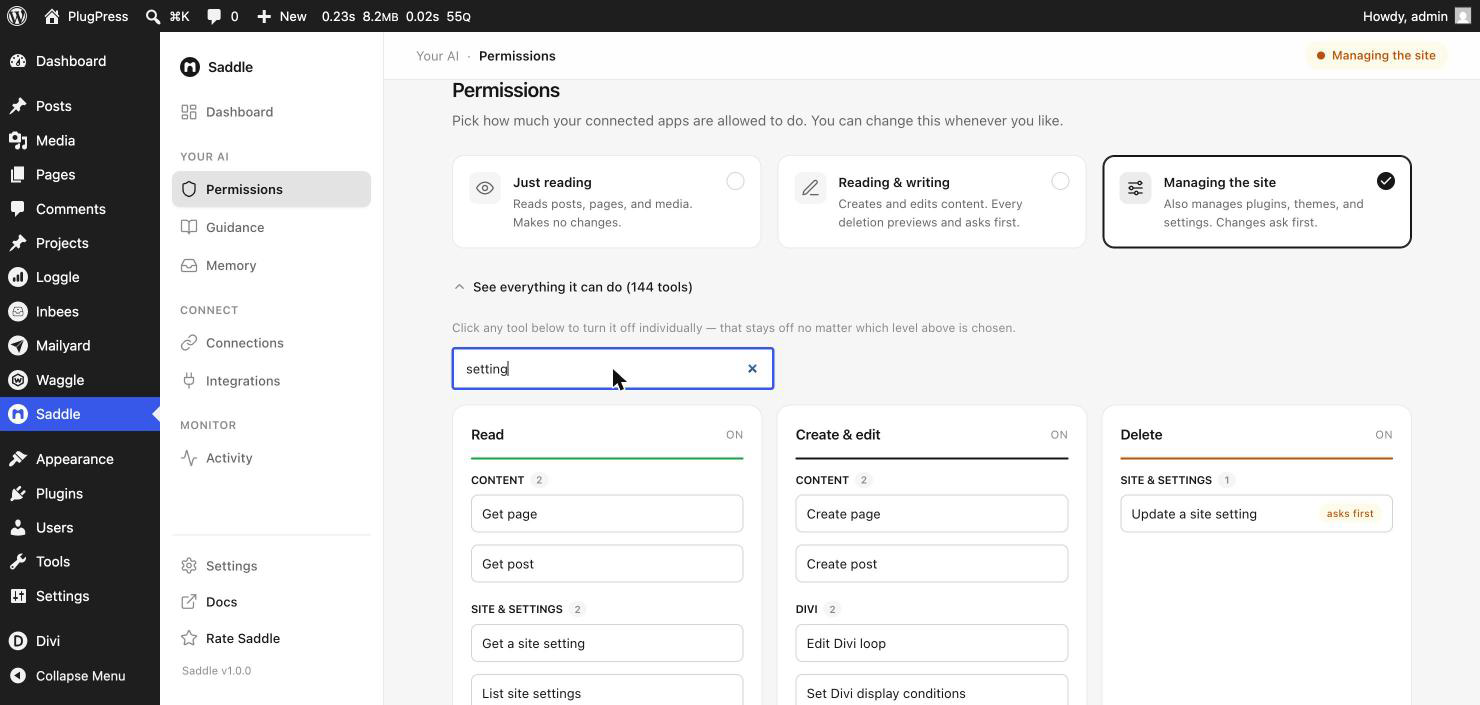Click the Rate Saddle star icon

(x=189, y=638)
